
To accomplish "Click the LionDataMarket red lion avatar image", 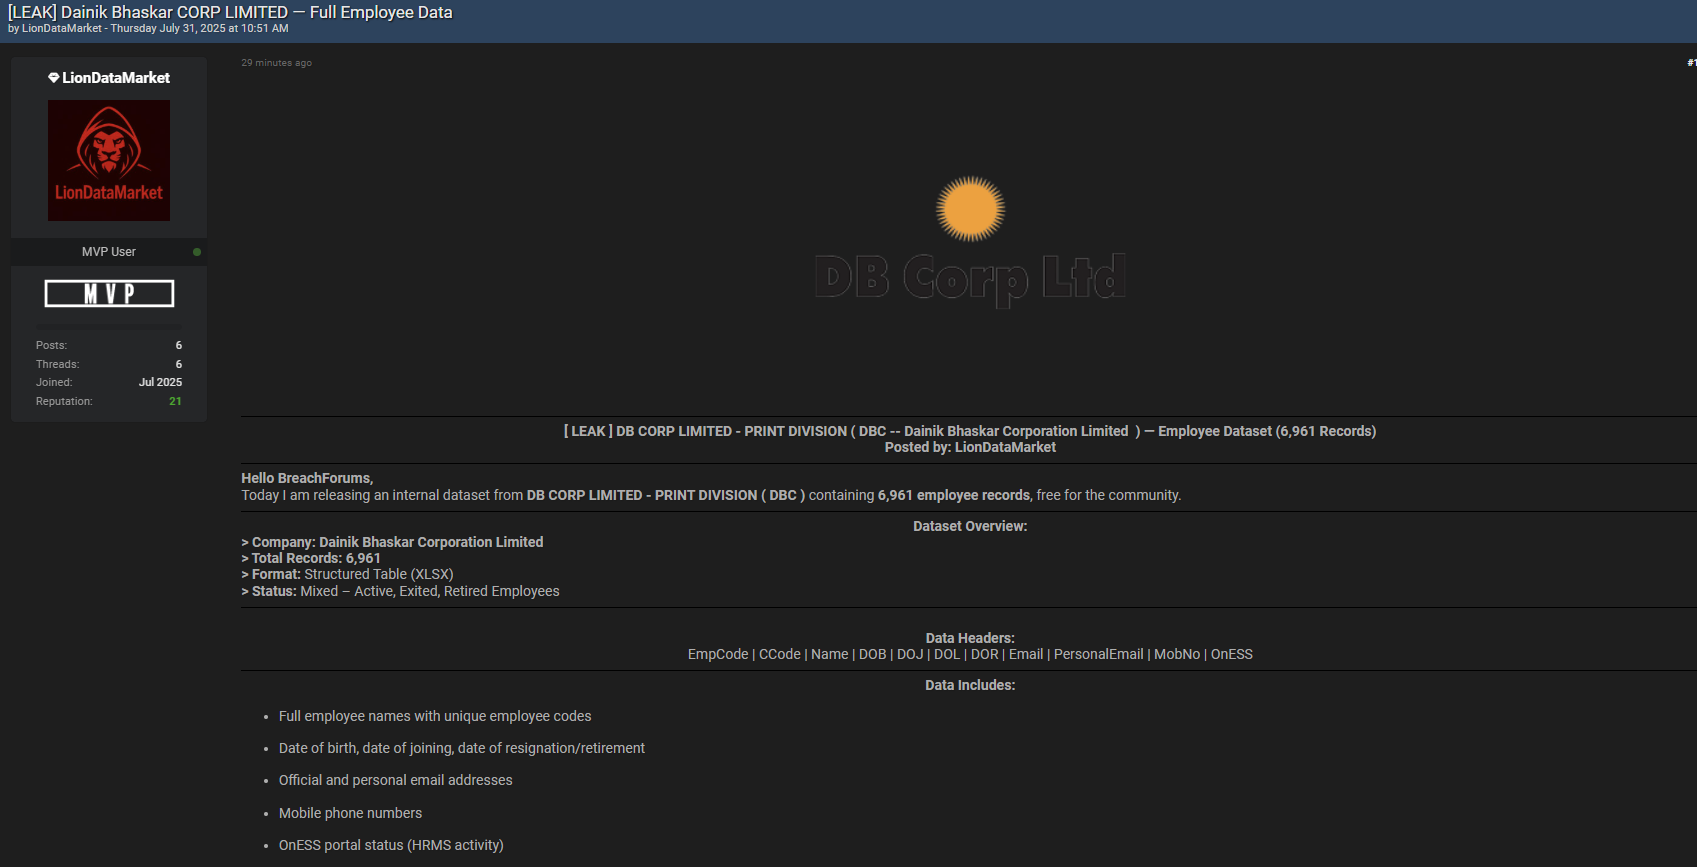I will tap(109, 160).
